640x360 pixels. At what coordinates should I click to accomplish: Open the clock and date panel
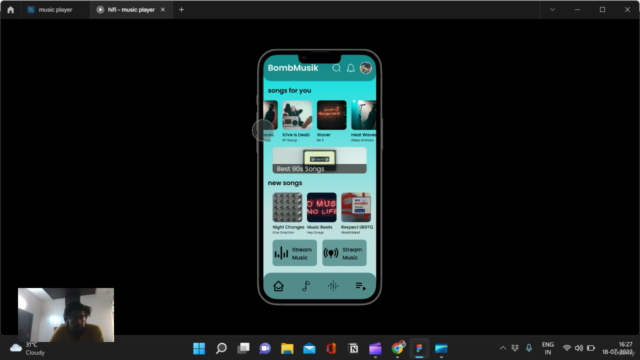[618, 348]
